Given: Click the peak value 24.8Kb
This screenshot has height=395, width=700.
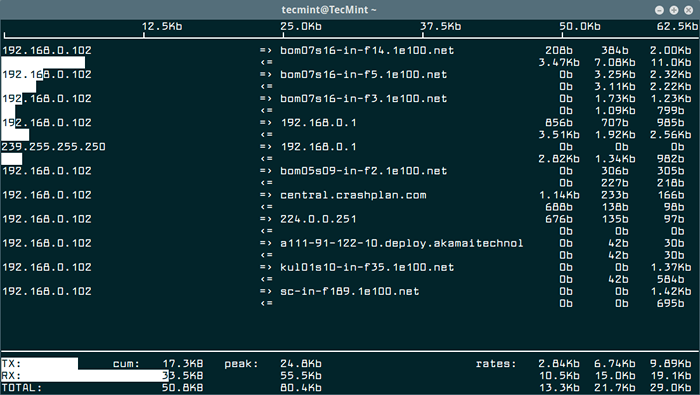Looking at the screenshot, I should pos(301,364).
